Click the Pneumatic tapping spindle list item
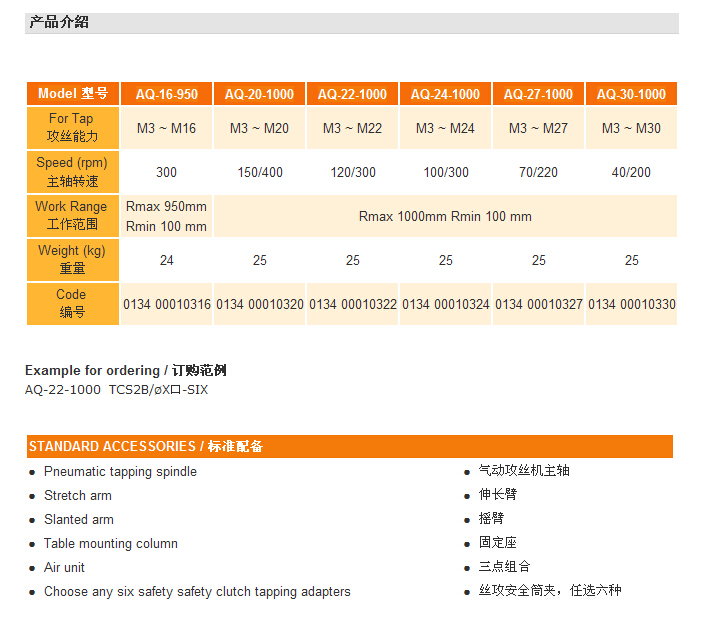This screenshot has width=710, height=633. [120, 472]
